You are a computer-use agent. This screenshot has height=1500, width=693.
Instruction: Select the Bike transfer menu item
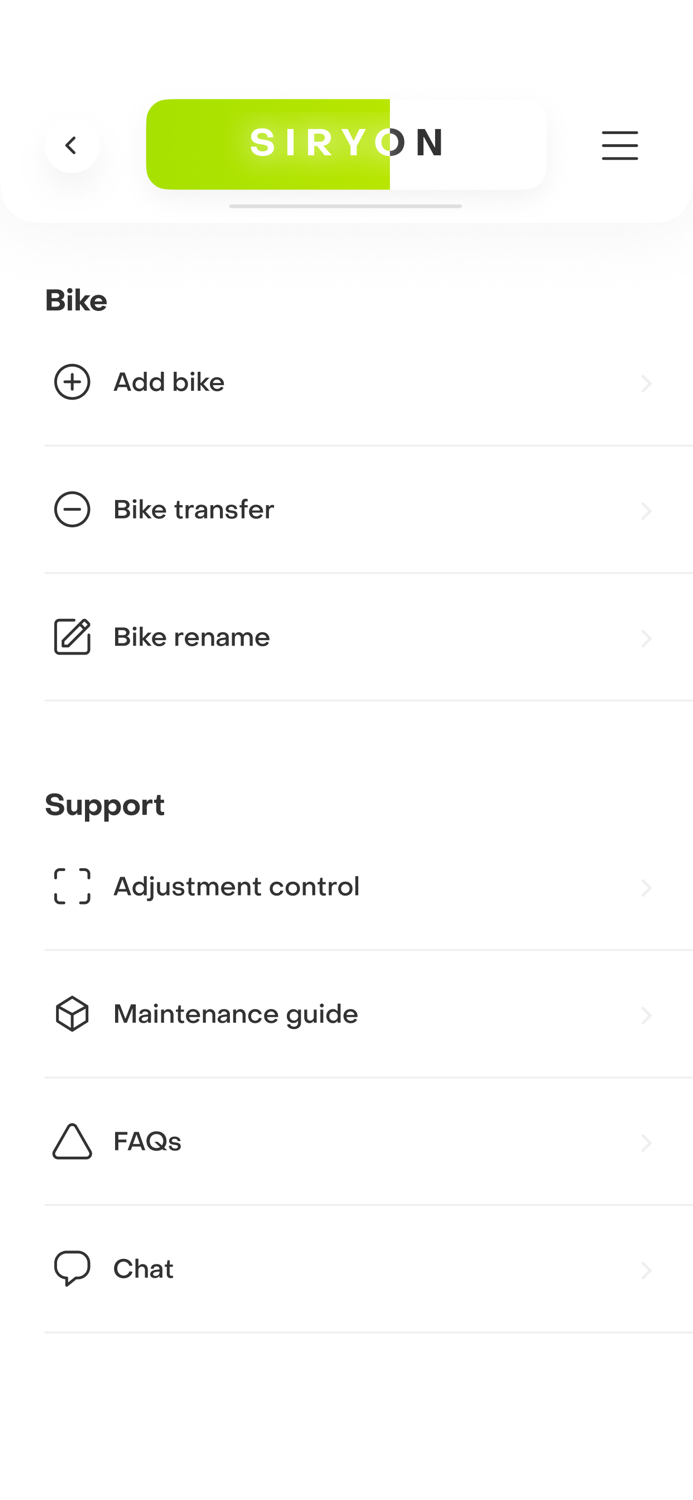[x=193, y=510]
